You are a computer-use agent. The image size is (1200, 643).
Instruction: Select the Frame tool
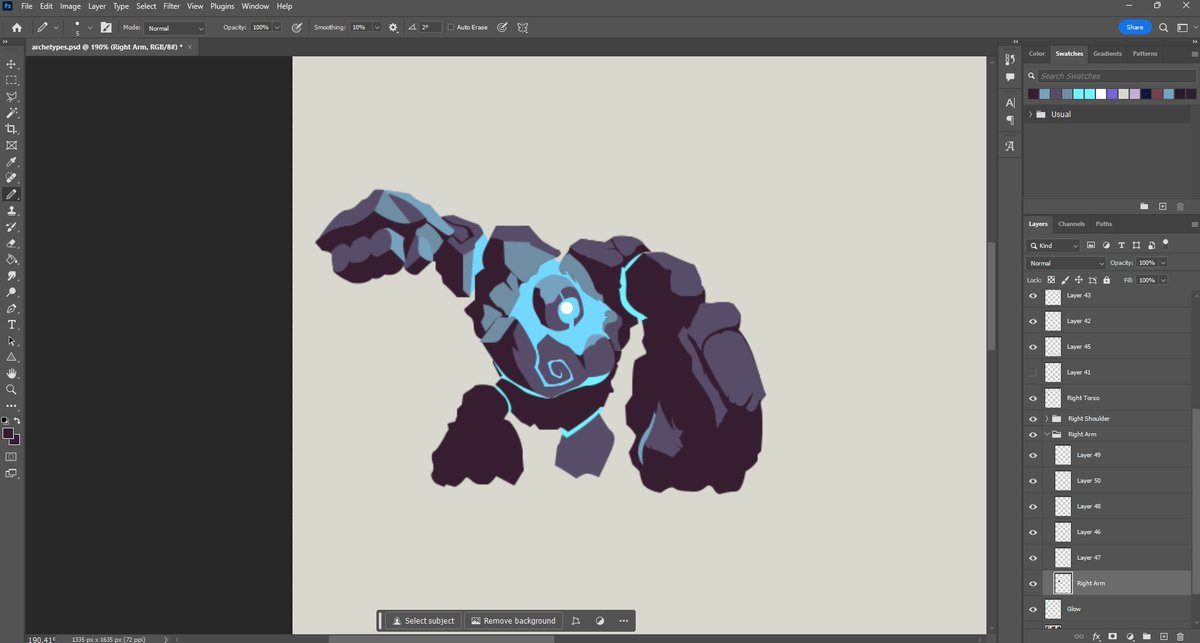(12, 145)
